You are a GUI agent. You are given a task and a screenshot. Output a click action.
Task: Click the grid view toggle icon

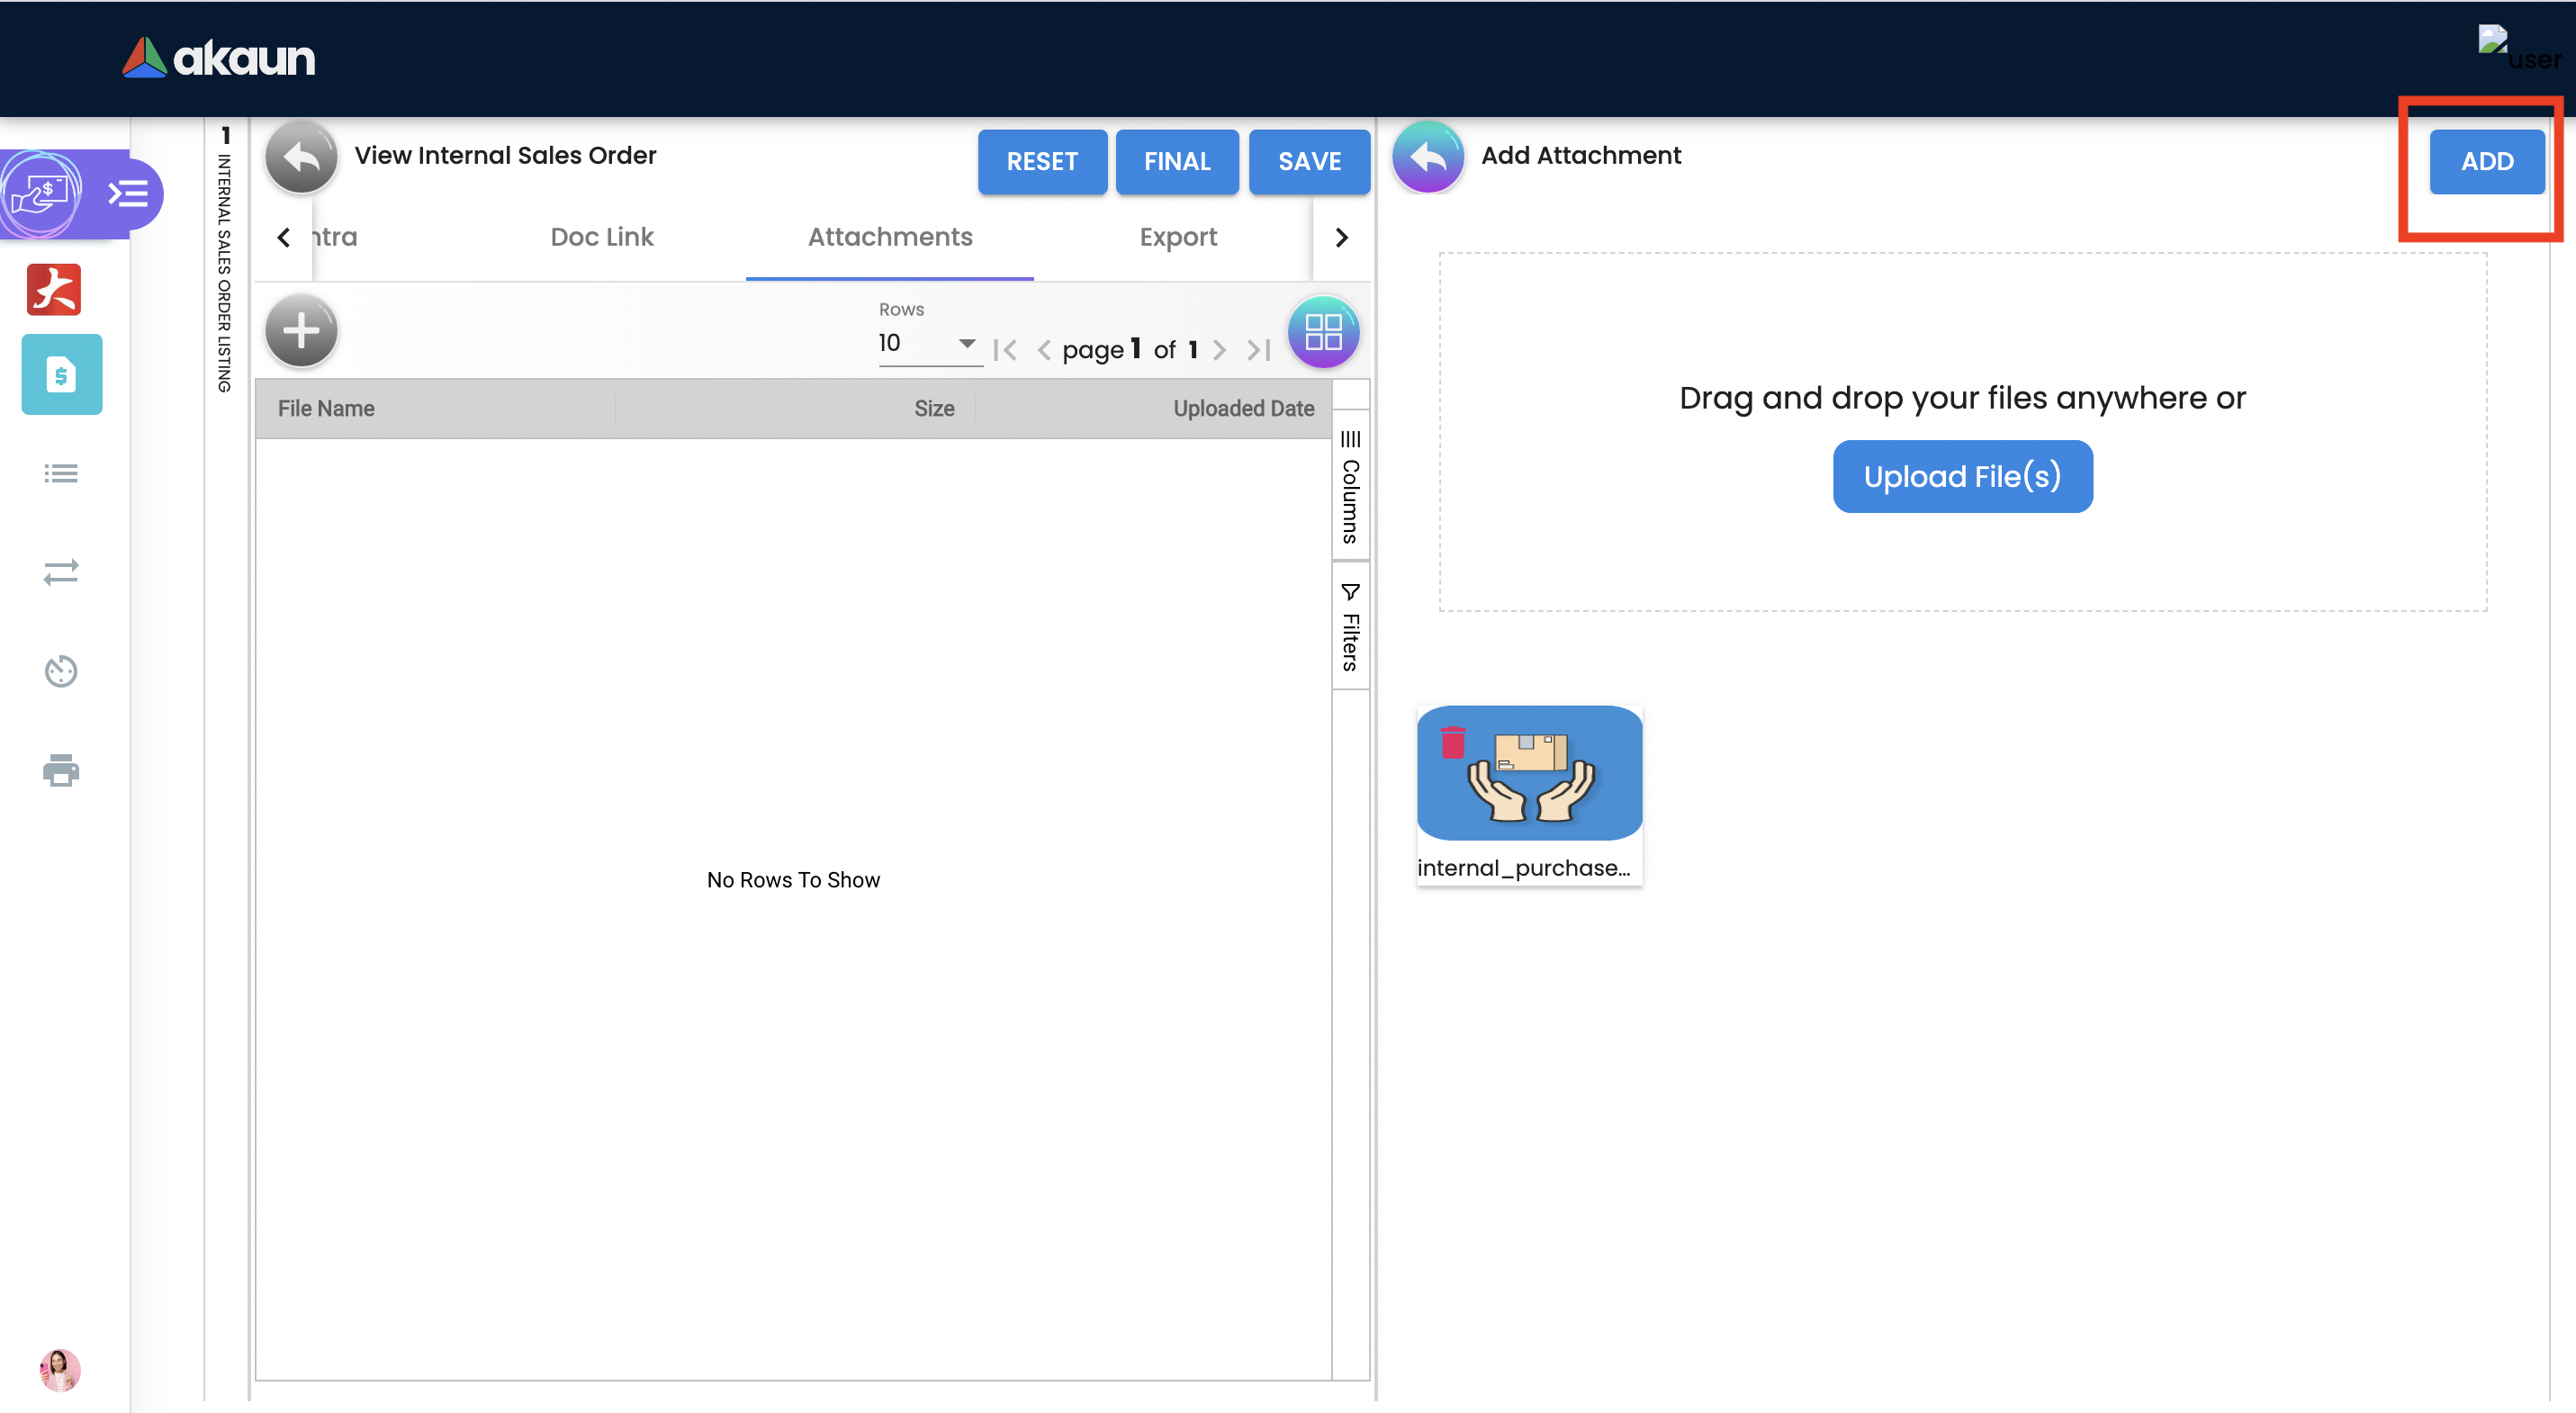click(x=1322, y=332)
